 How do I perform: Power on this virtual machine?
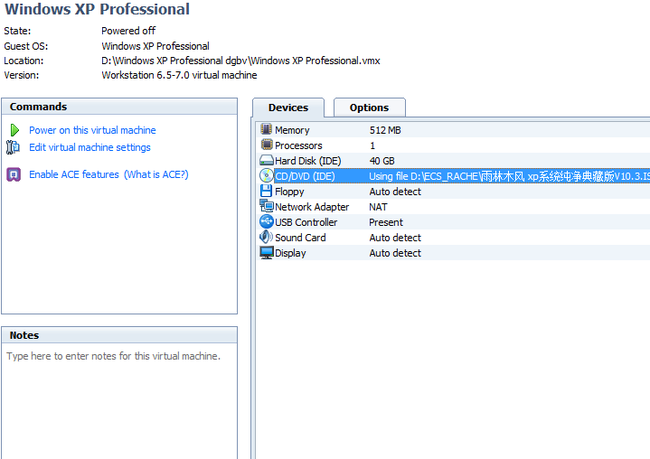pyautogui.click(x=92, y=130)
